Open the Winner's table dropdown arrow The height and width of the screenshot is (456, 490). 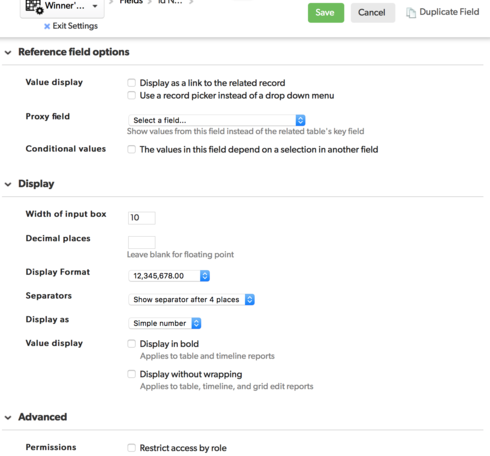coord(95,6)
